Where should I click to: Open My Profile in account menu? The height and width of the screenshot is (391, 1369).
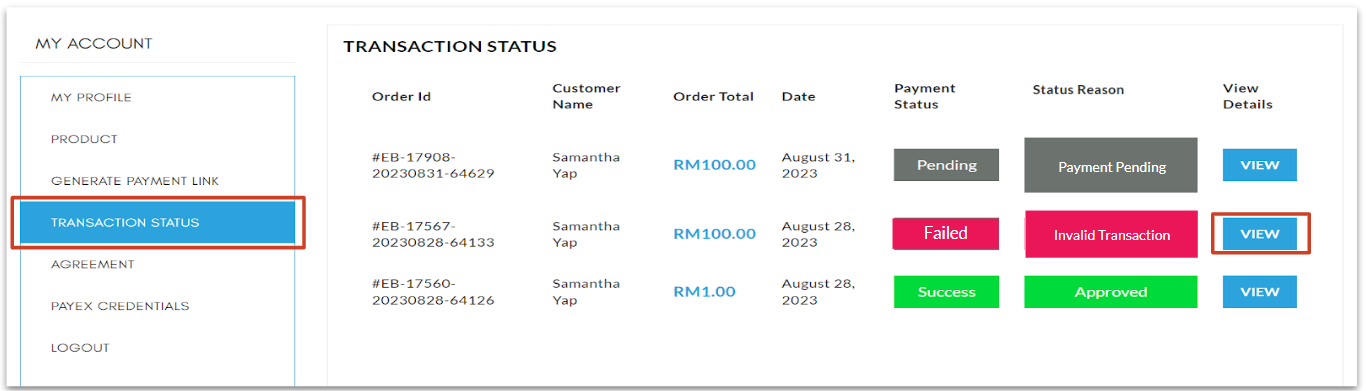91,97
